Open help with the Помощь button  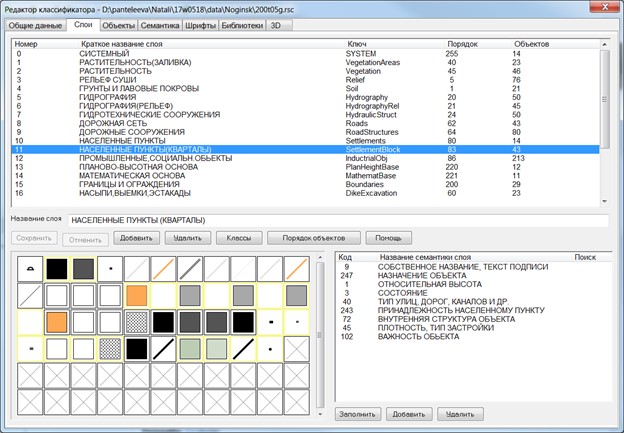(x=390, y=238)
